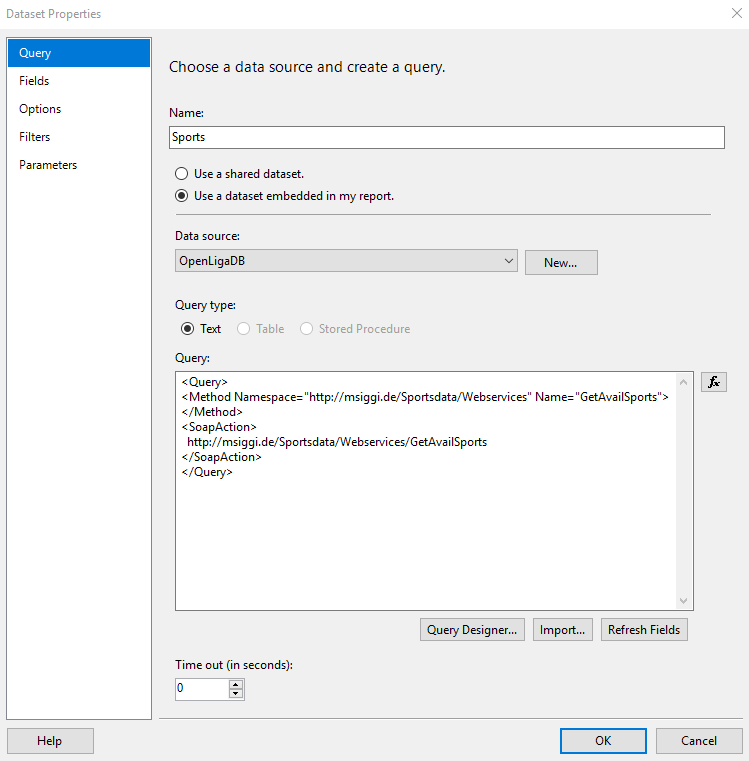Image resolution: width=749 pixels, height=761 pixels.
Task: Click the Import... button
Action: pos(563,630)
